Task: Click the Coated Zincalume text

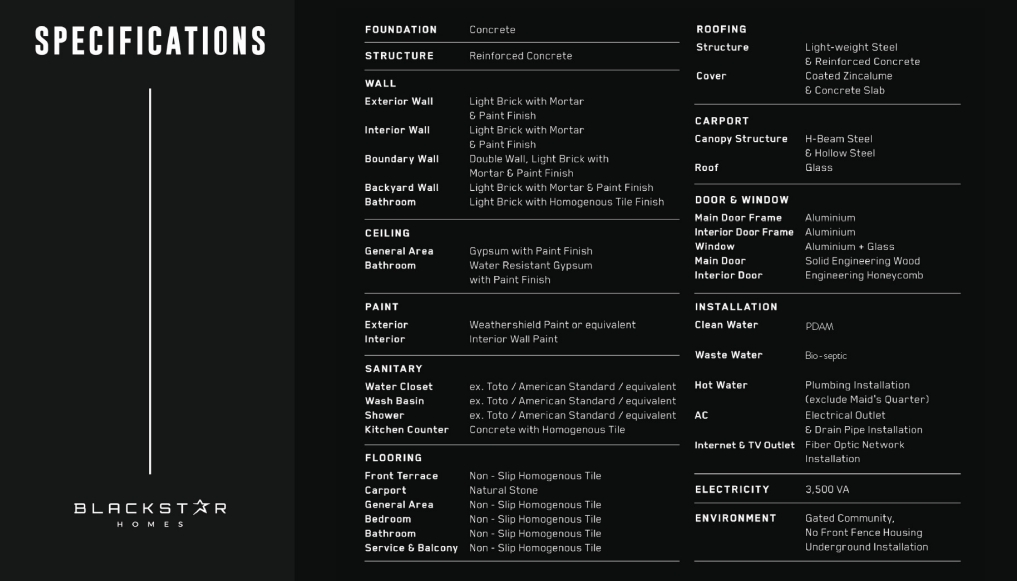Action: click(848, 76)
